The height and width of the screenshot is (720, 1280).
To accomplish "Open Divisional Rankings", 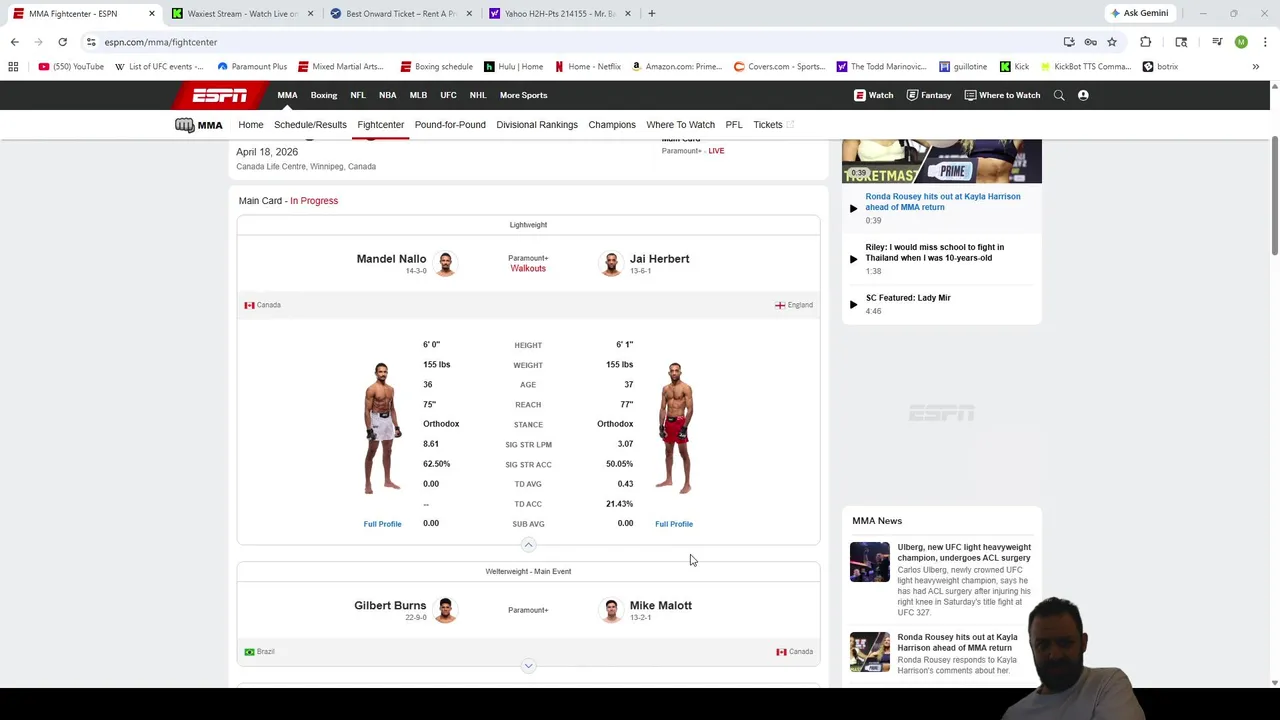I will pos(537,125).
